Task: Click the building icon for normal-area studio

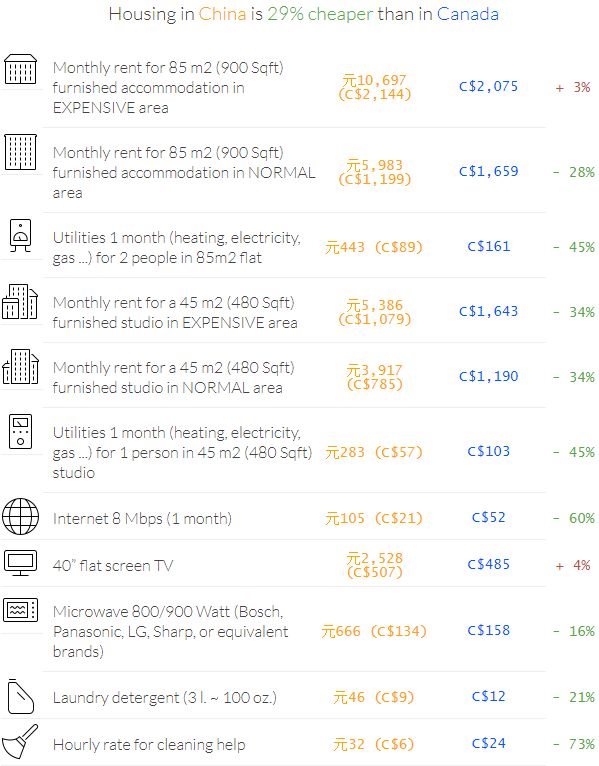Action: click(x=21, y=366)
